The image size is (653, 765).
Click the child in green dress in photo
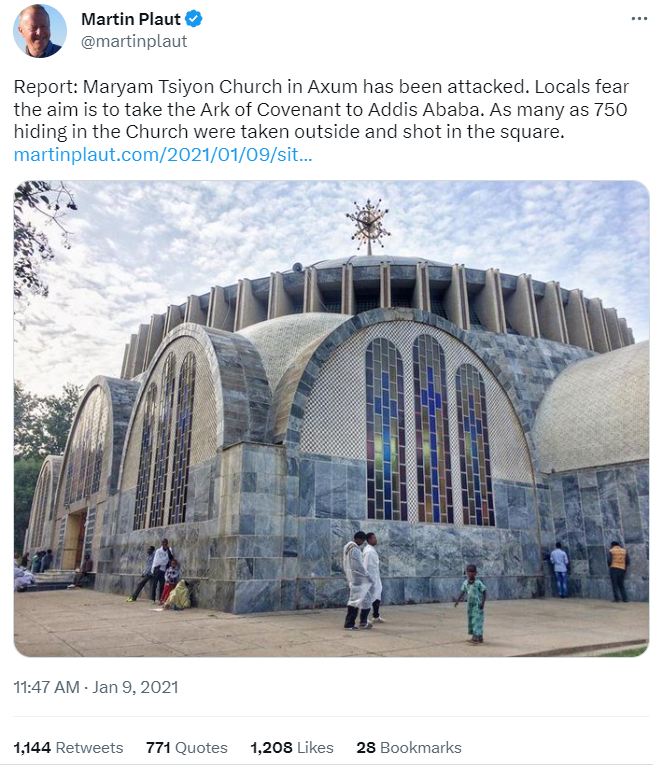point(473,601)
